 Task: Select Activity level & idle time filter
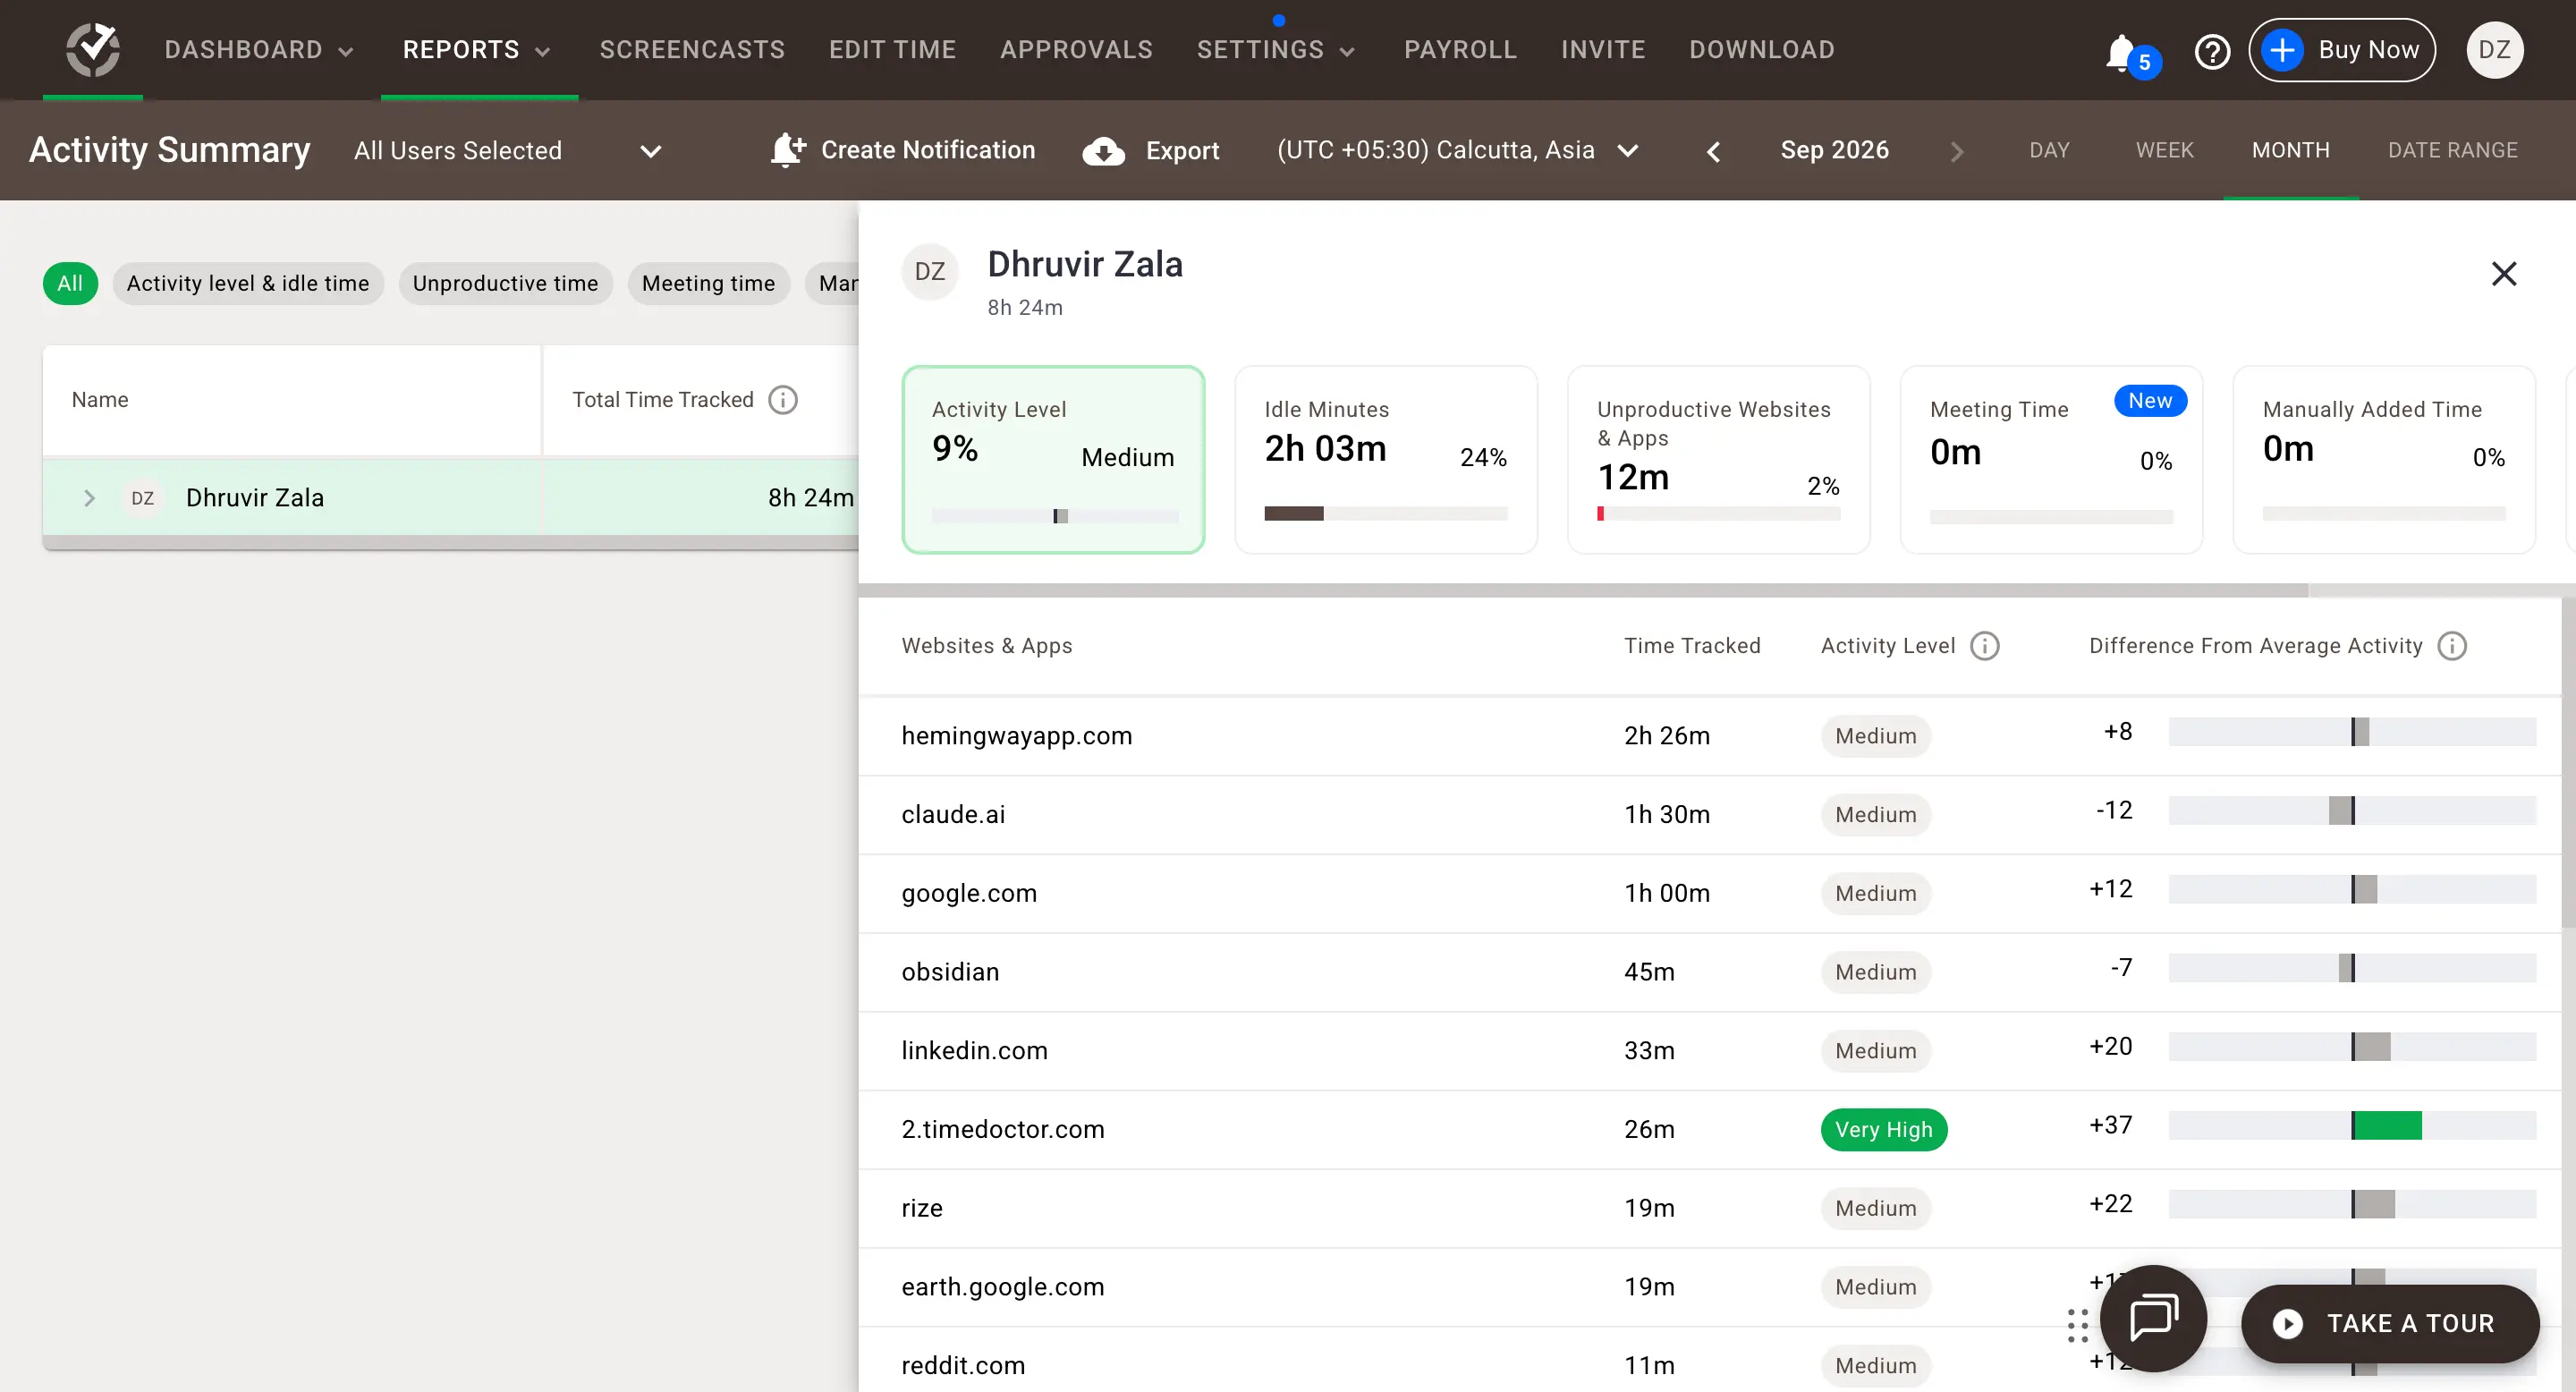pos(248,283)
